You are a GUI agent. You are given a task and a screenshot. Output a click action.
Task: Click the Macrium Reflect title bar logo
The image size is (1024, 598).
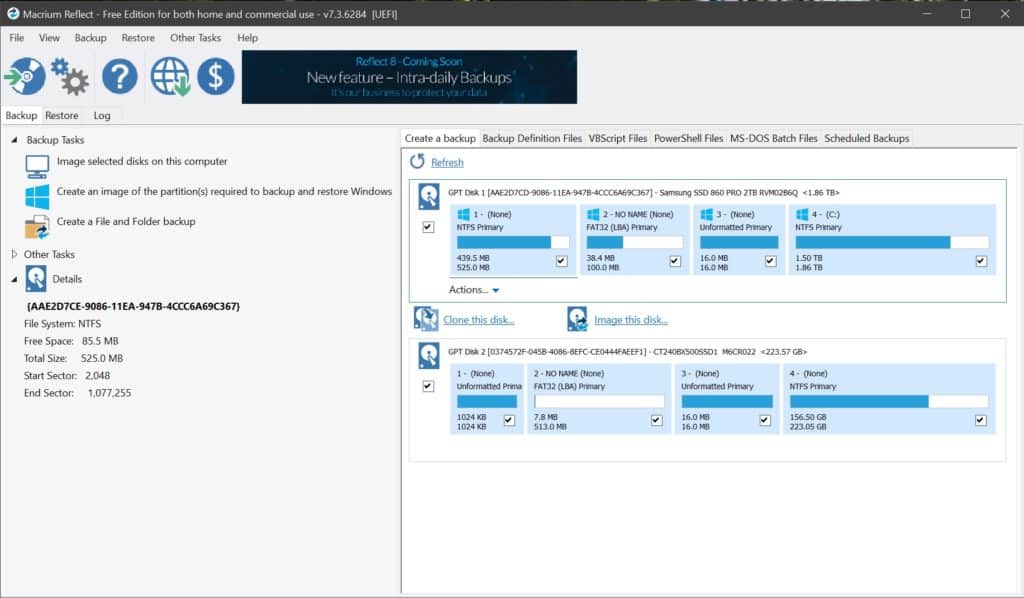click(12, 13)
